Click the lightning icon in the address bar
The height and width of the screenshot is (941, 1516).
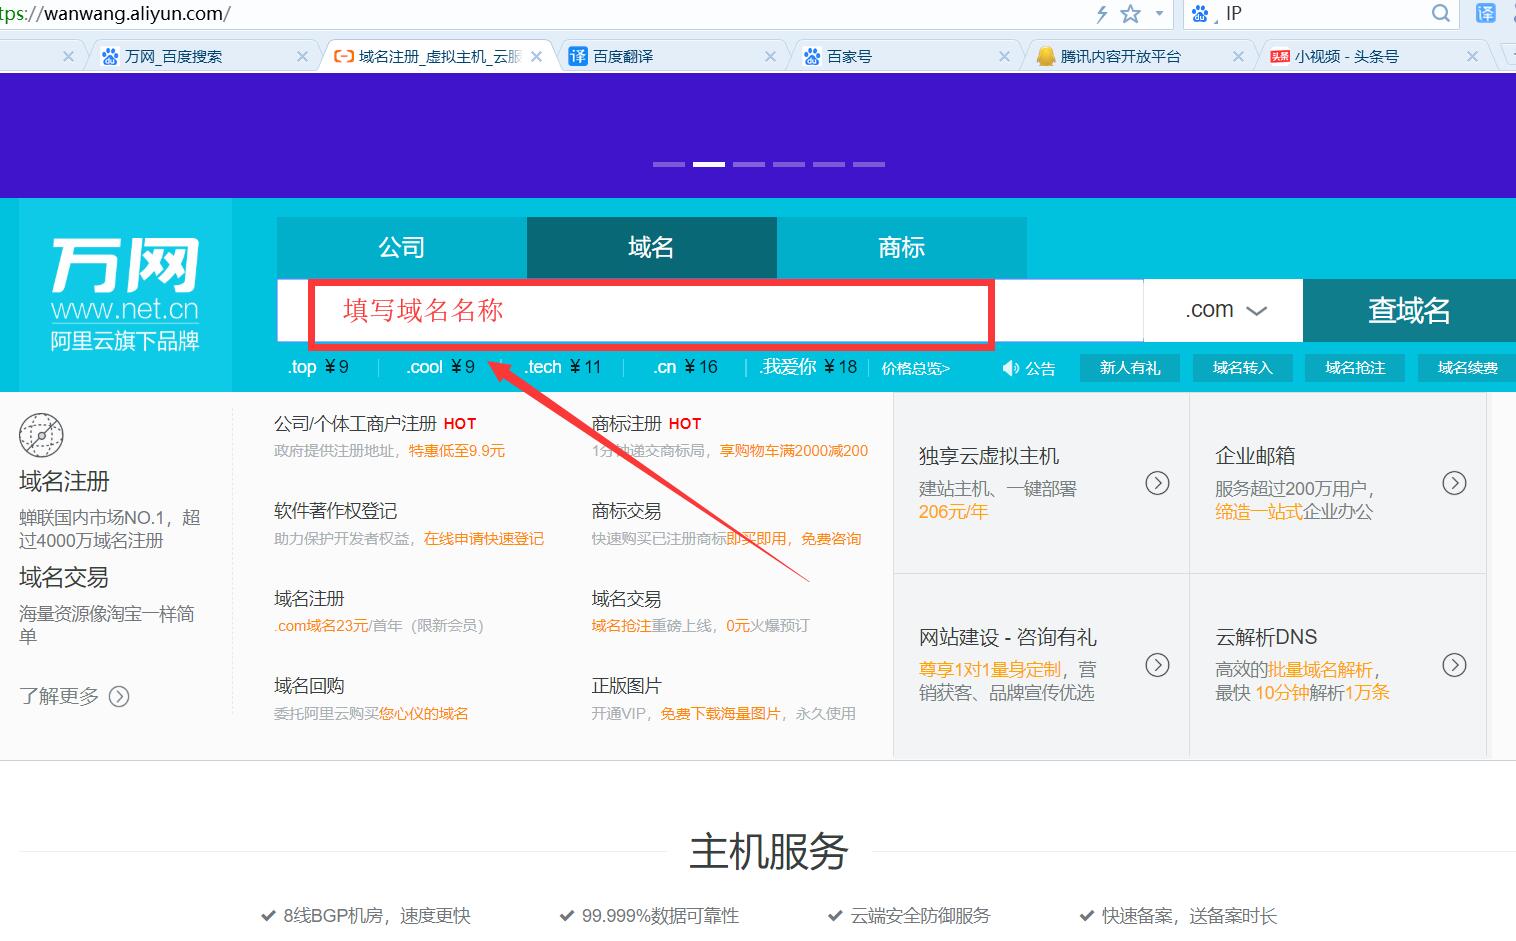tap(1103, 14)
